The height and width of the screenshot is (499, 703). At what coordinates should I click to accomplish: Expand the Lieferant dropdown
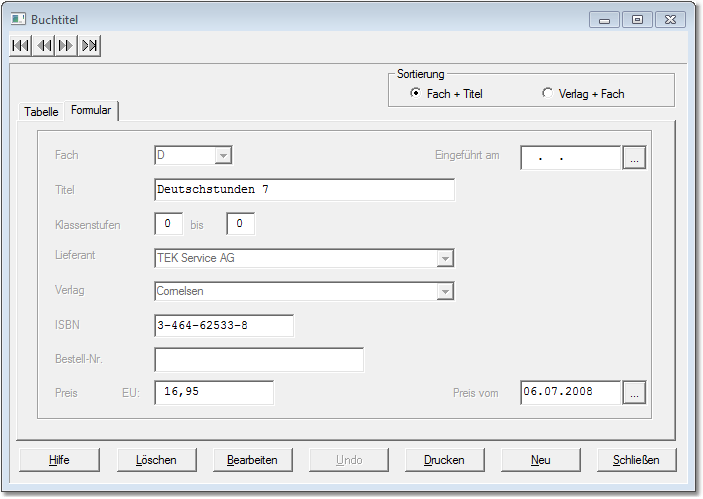point(445,259)
